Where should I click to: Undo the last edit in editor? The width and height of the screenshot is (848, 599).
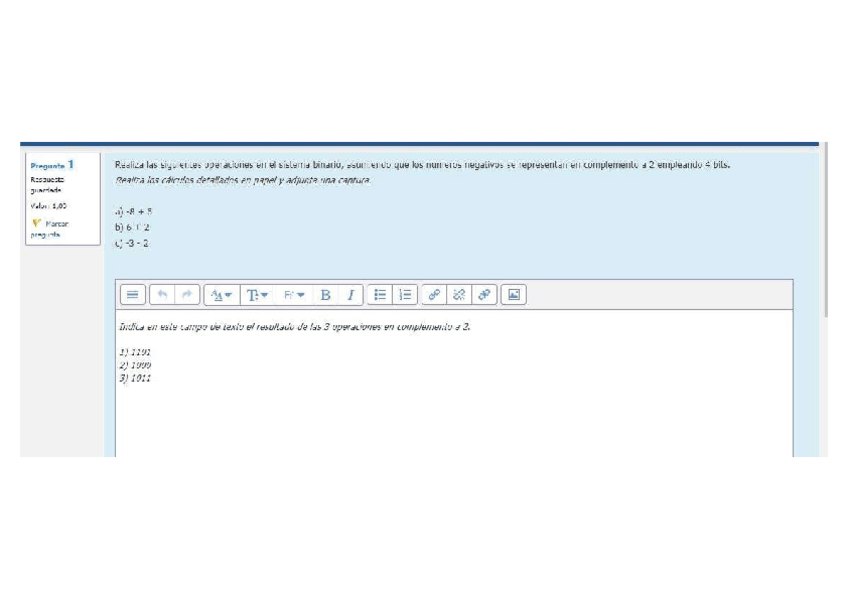click(x=162, y=295)
